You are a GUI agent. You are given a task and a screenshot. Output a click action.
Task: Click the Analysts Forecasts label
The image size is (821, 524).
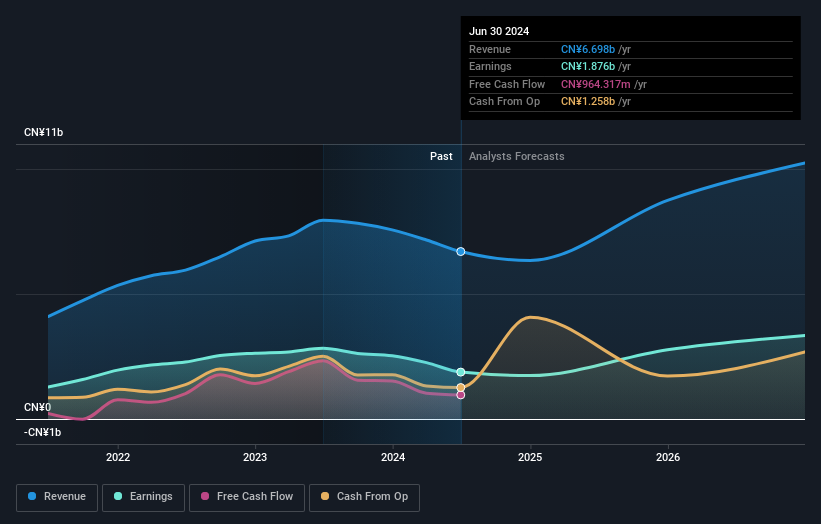(517, 156)
